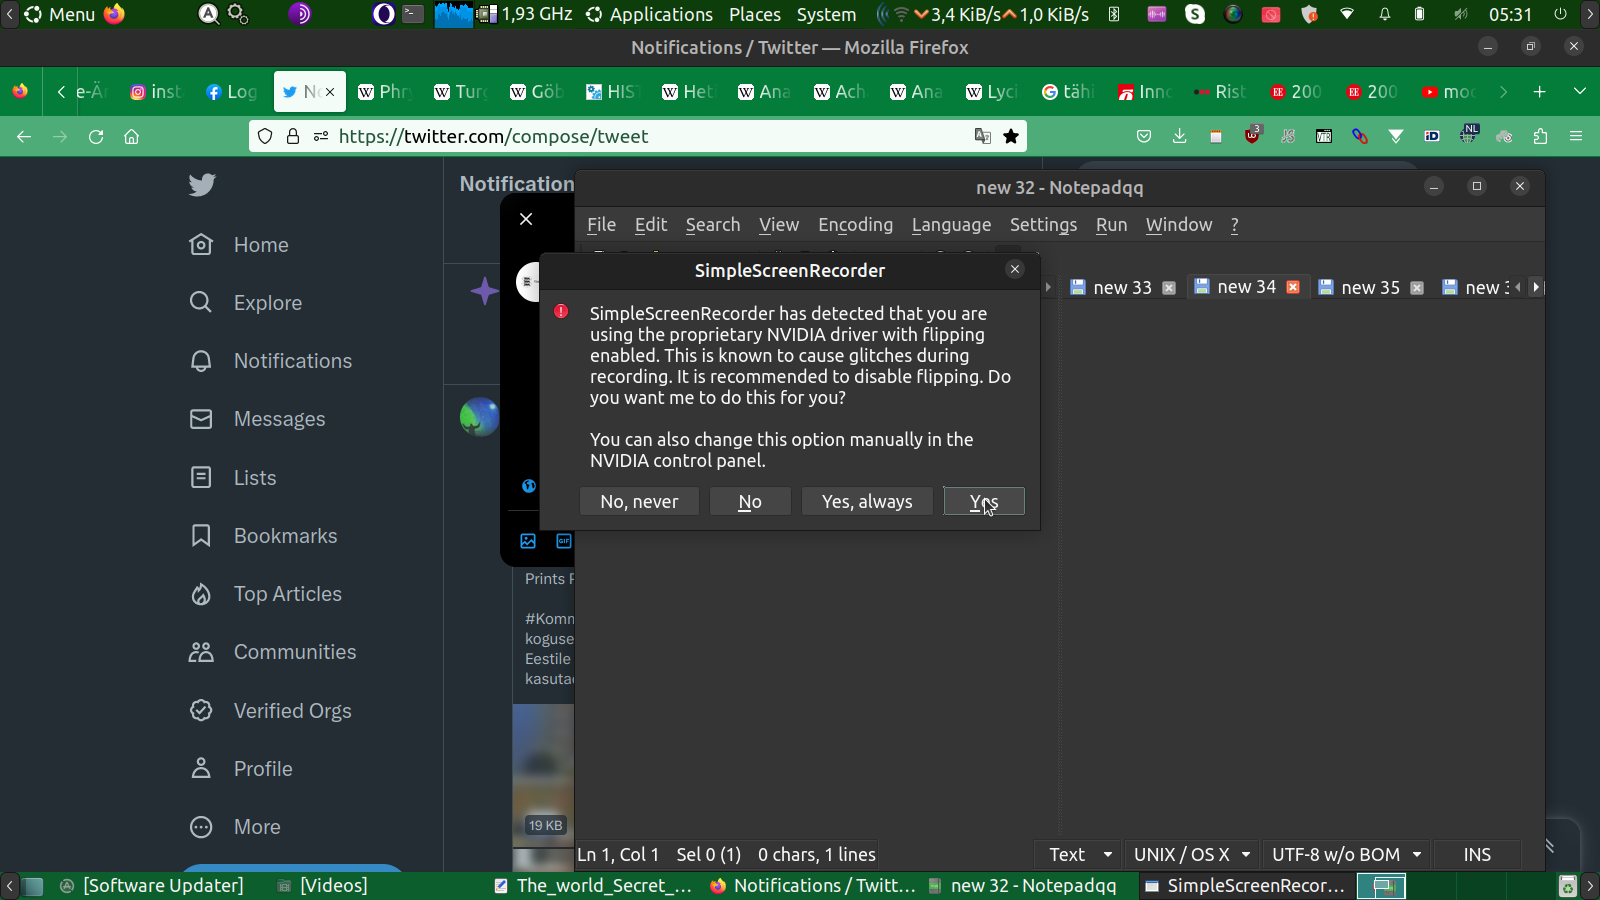Open Explore in the Twitter sidebar
Screen dimensions: 1600x900
(246, 303)
